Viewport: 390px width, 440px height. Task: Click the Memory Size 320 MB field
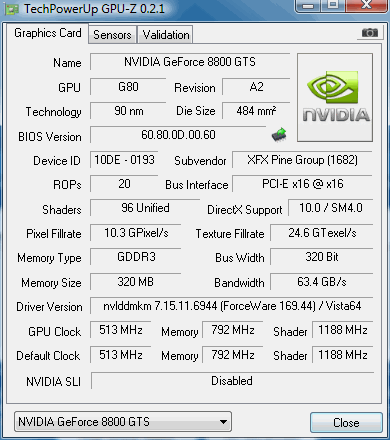click(x=136, y=282)
